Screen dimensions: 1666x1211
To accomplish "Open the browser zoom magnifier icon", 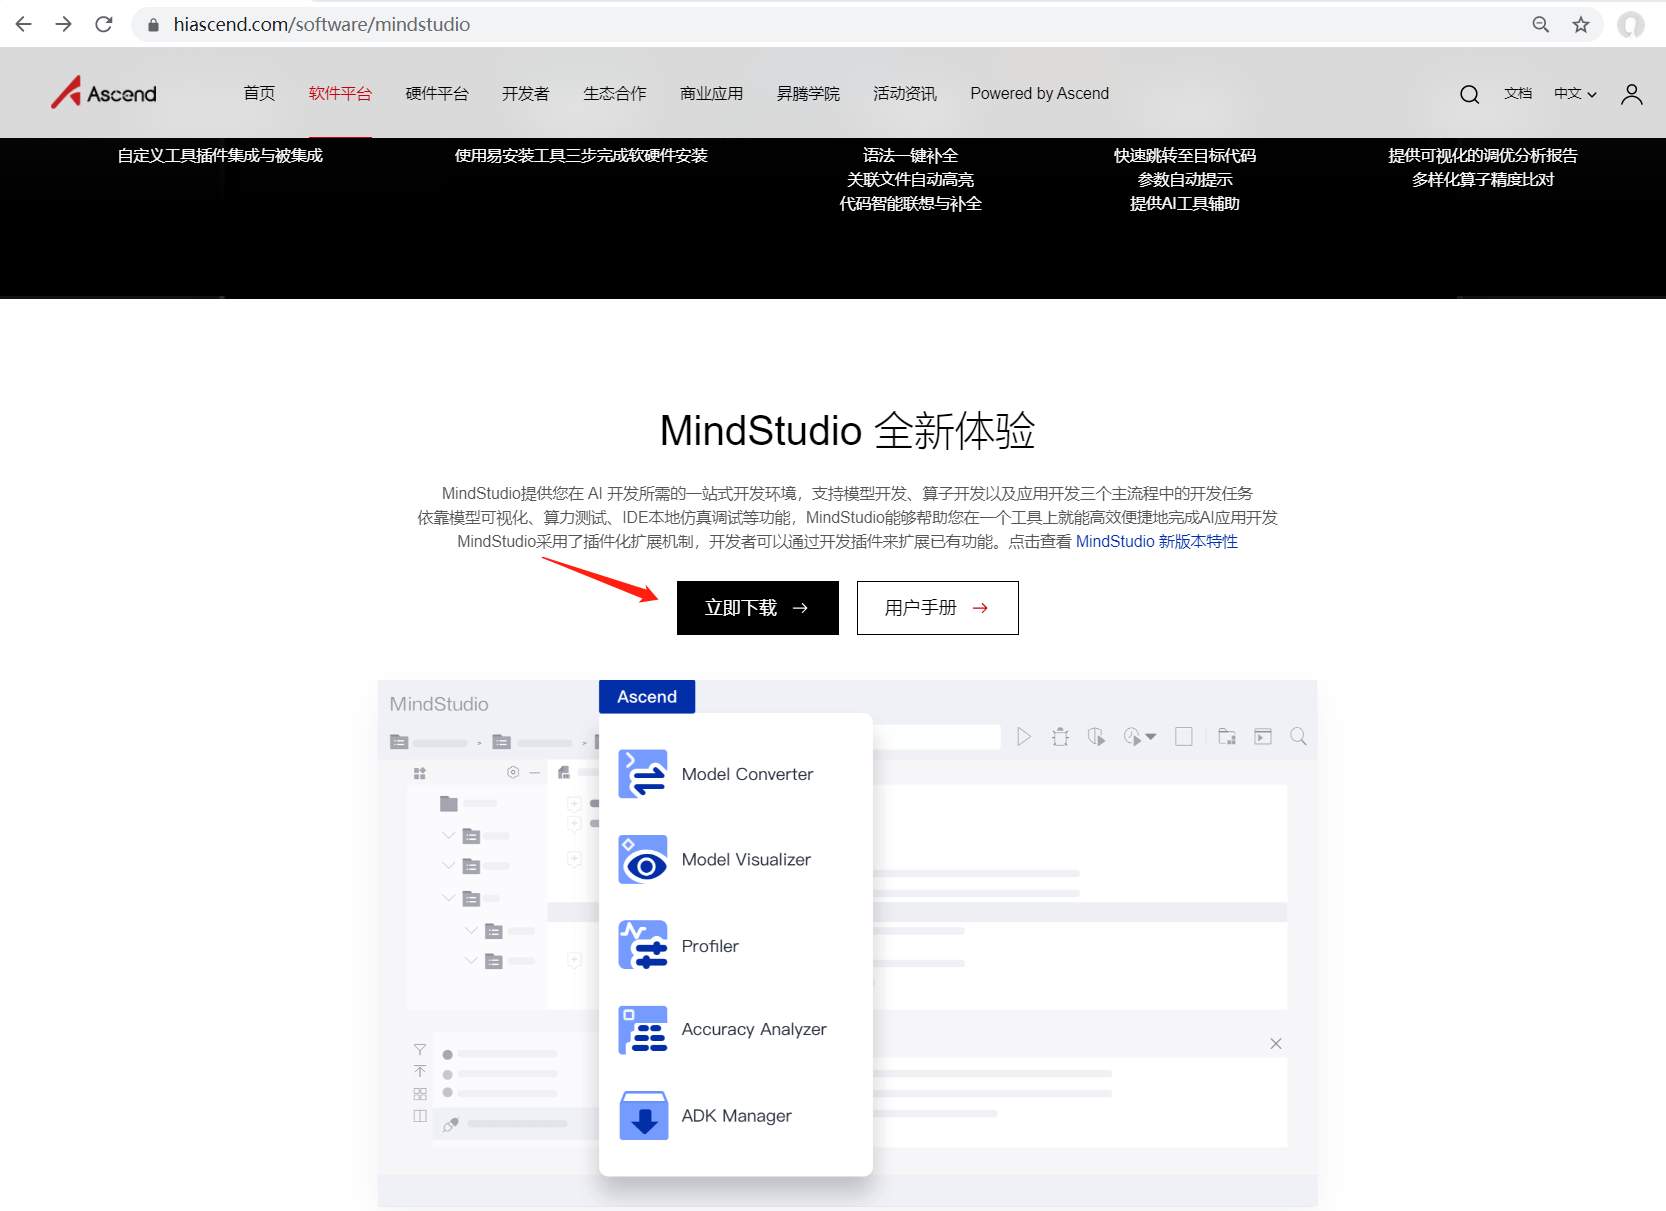I will [1541, 24].
